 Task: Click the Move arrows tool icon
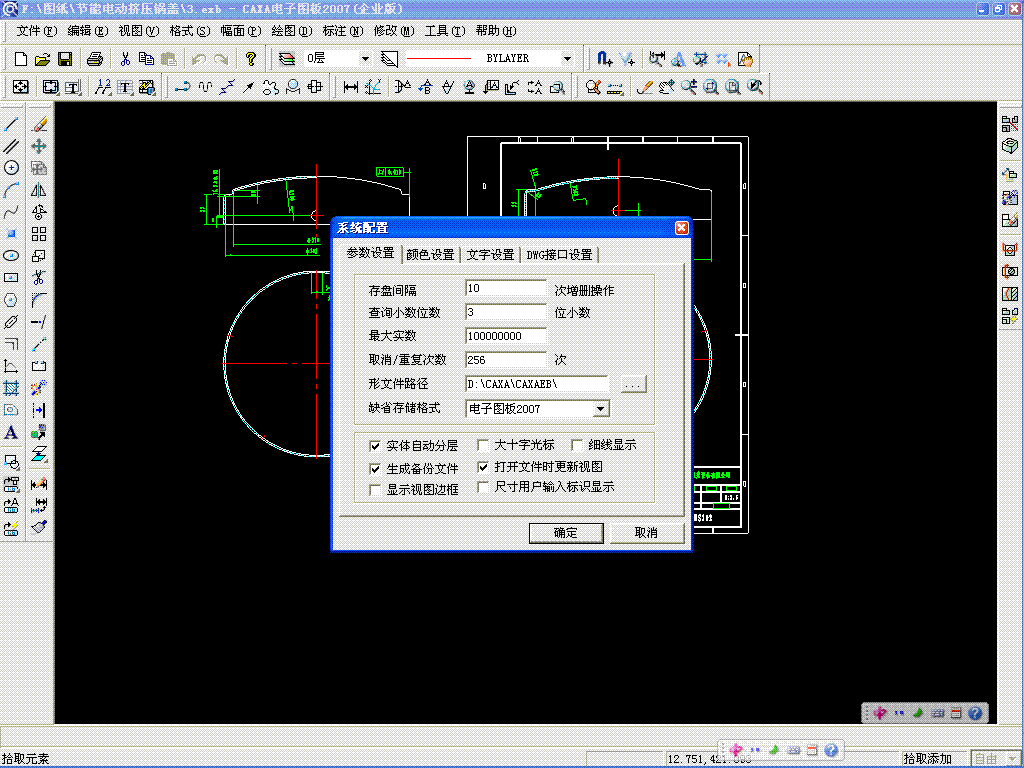pos(39,146)
